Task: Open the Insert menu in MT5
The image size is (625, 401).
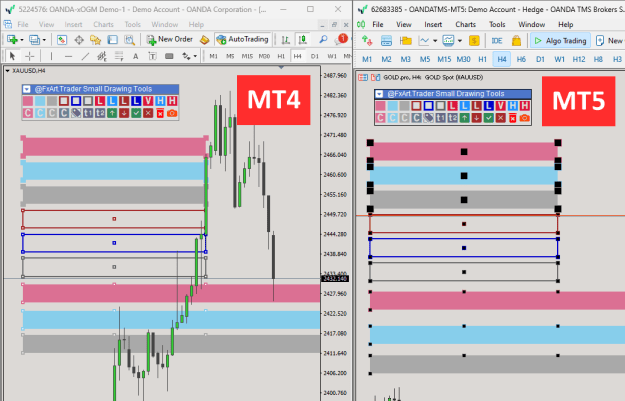Action: coord(433,25)
